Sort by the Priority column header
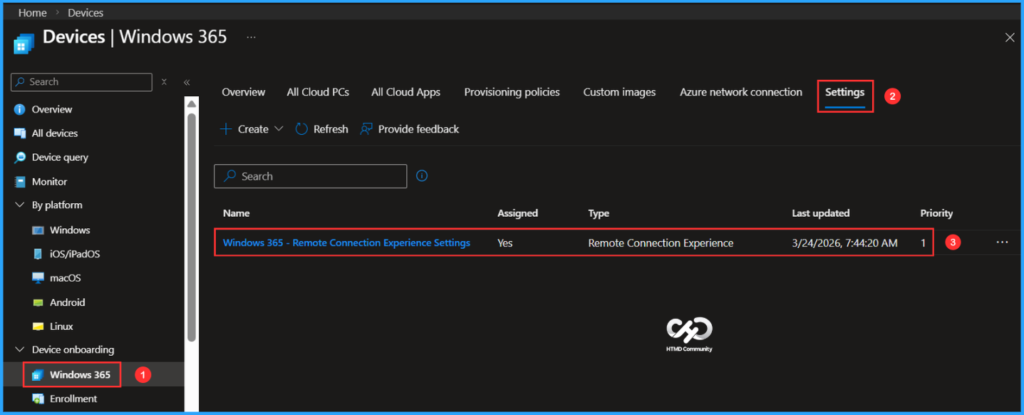The image size is (1024, 415). click(x=936, y=213)
